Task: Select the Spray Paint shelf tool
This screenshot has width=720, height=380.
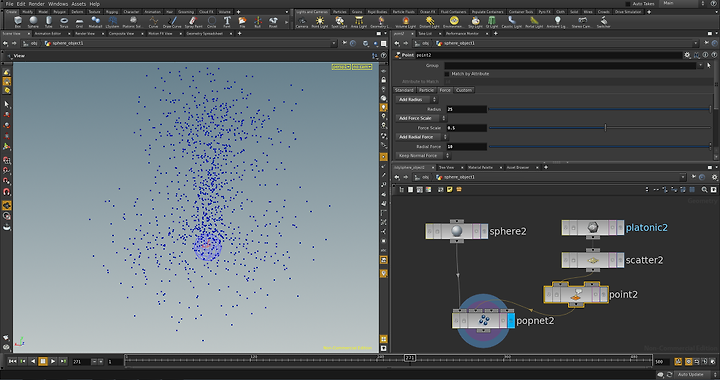Action: [193, 22]
